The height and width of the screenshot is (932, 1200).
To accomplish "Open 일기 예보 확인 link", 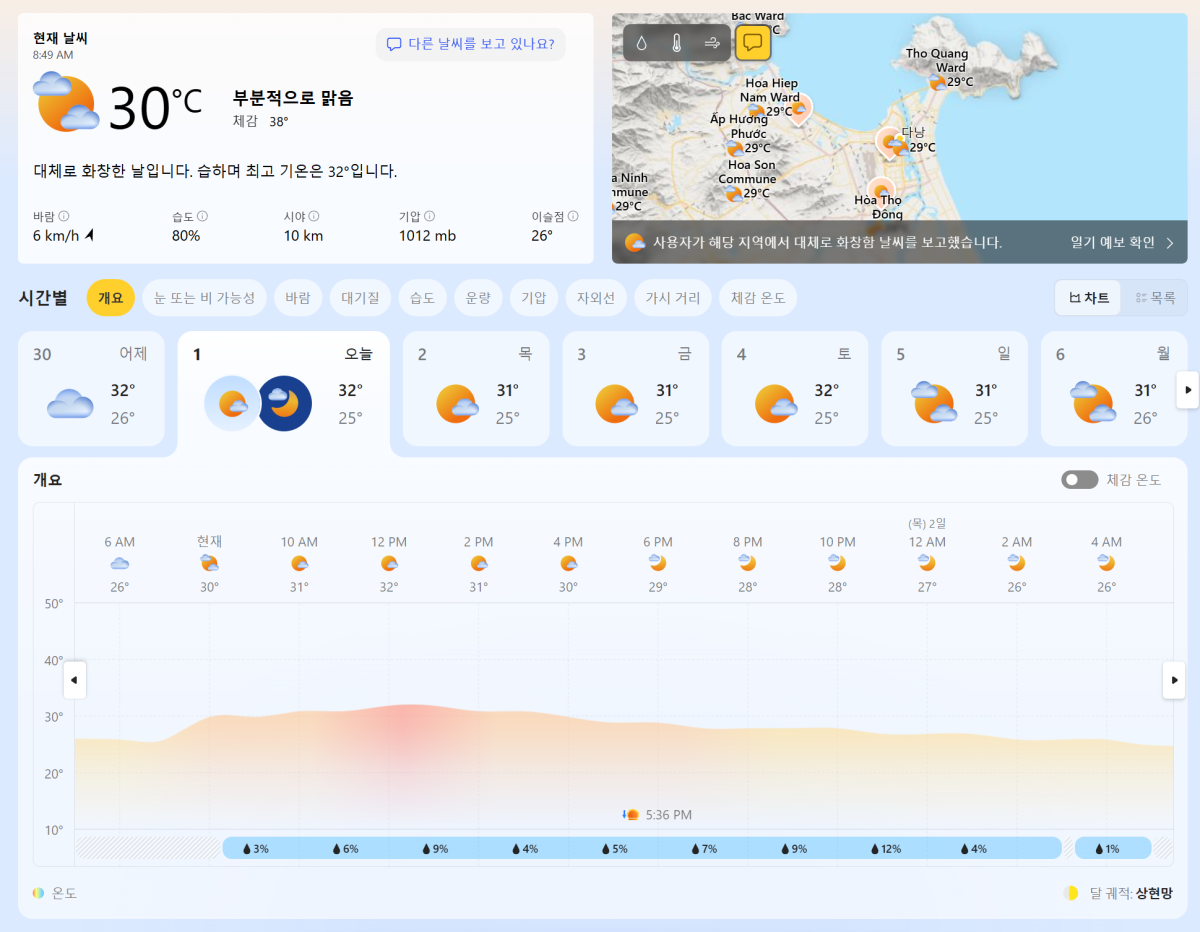I will (1121, 242).
